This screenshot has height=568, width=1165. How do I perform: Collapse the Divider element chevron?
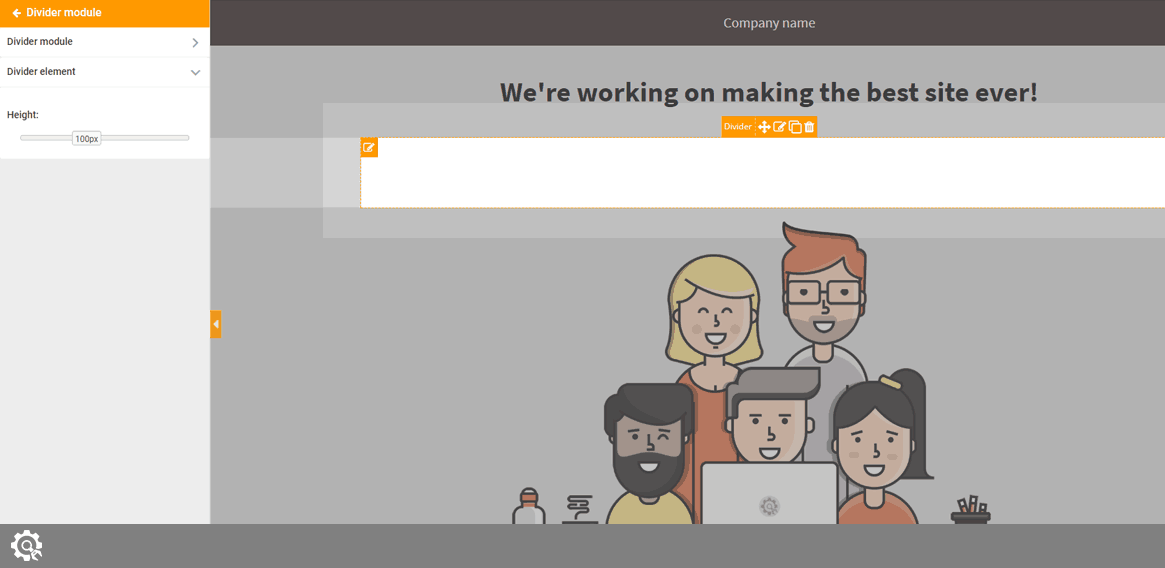point(195,73)
